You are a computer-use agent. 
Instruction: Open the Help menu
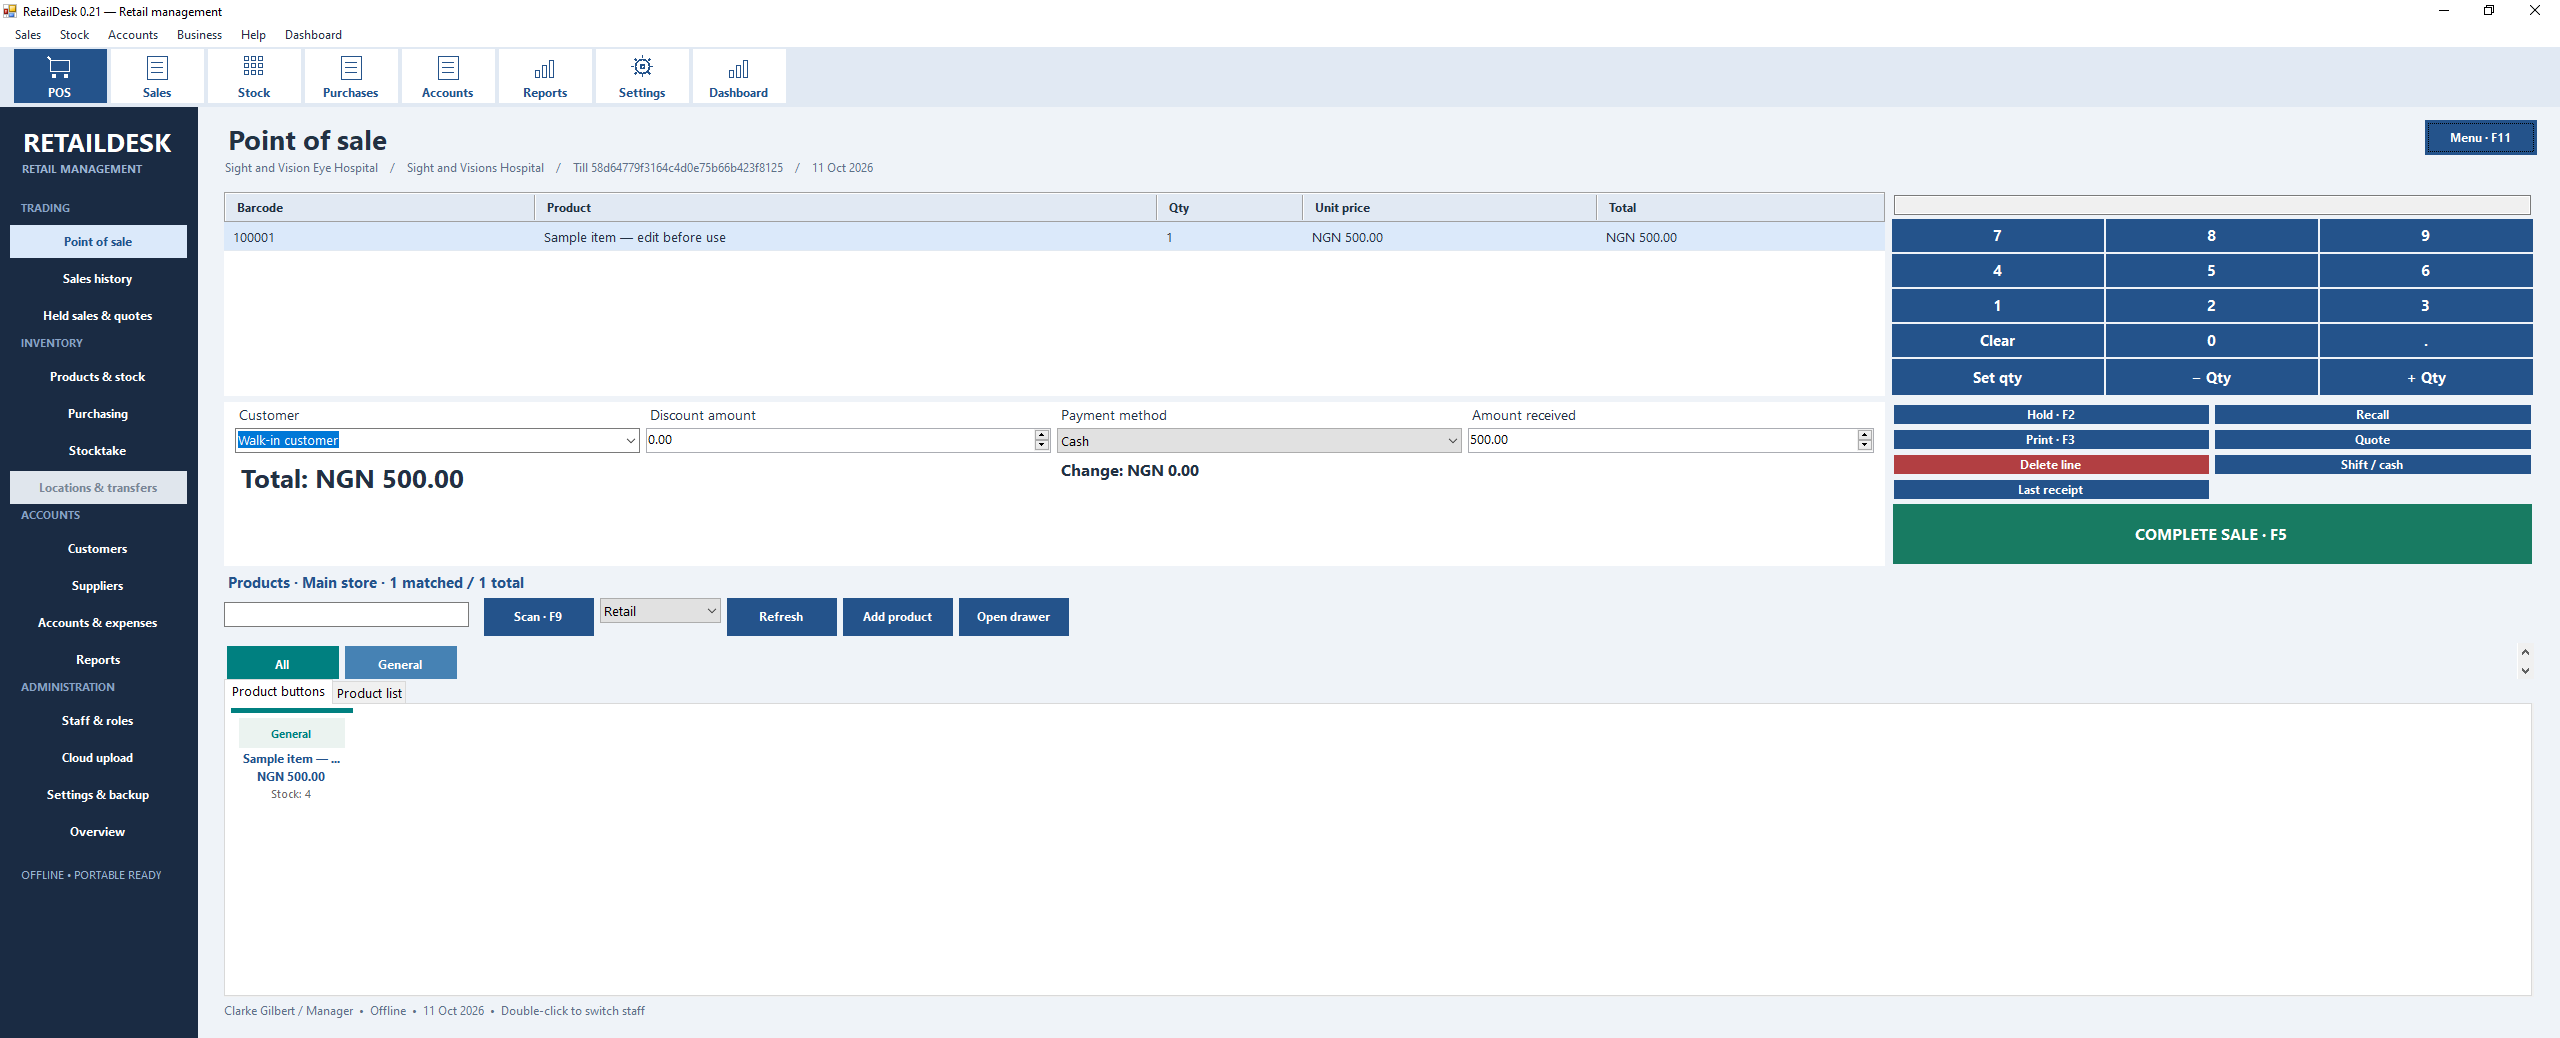coord(253,35)
